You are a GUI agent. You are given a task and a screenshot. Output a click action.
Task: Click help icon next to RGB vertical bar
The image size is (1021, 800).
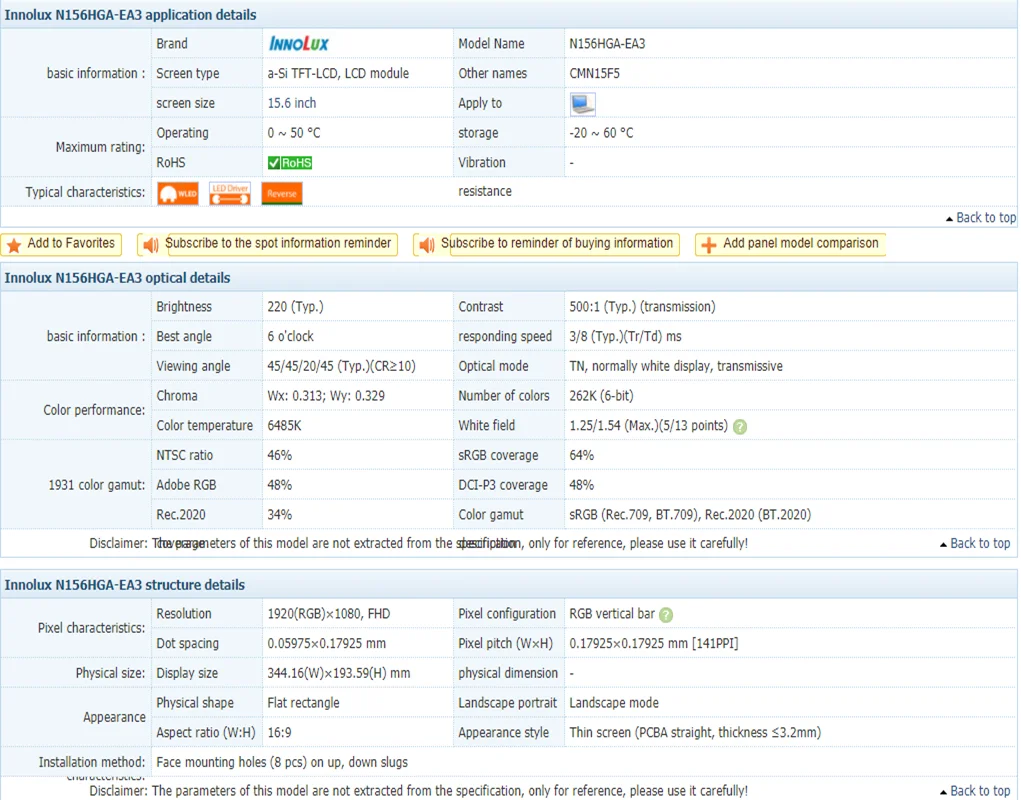point(665,614)
